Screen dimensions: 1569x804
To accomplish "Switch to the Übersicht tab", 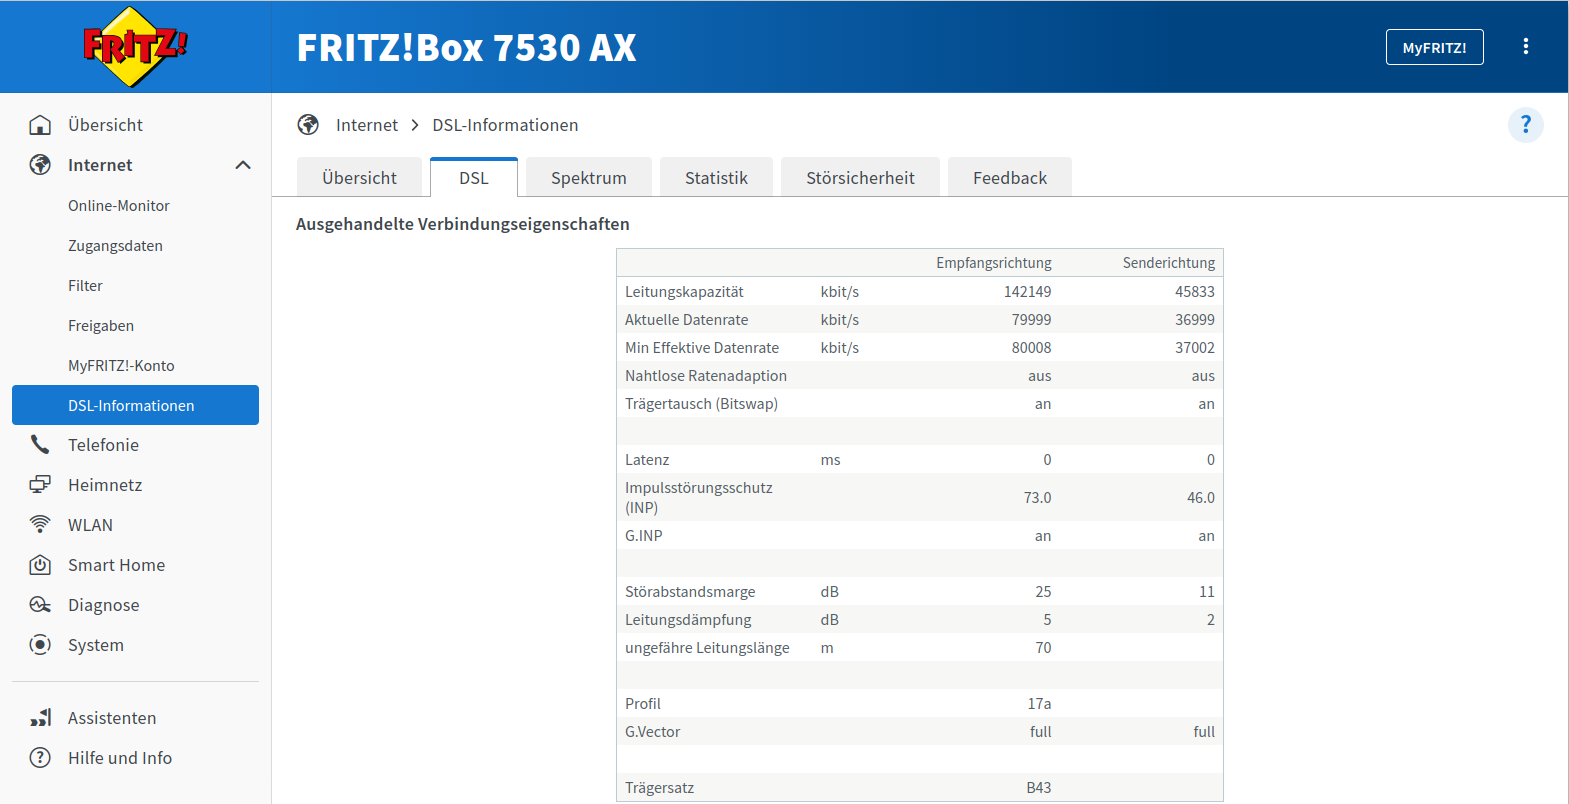I will coord(360,178).
